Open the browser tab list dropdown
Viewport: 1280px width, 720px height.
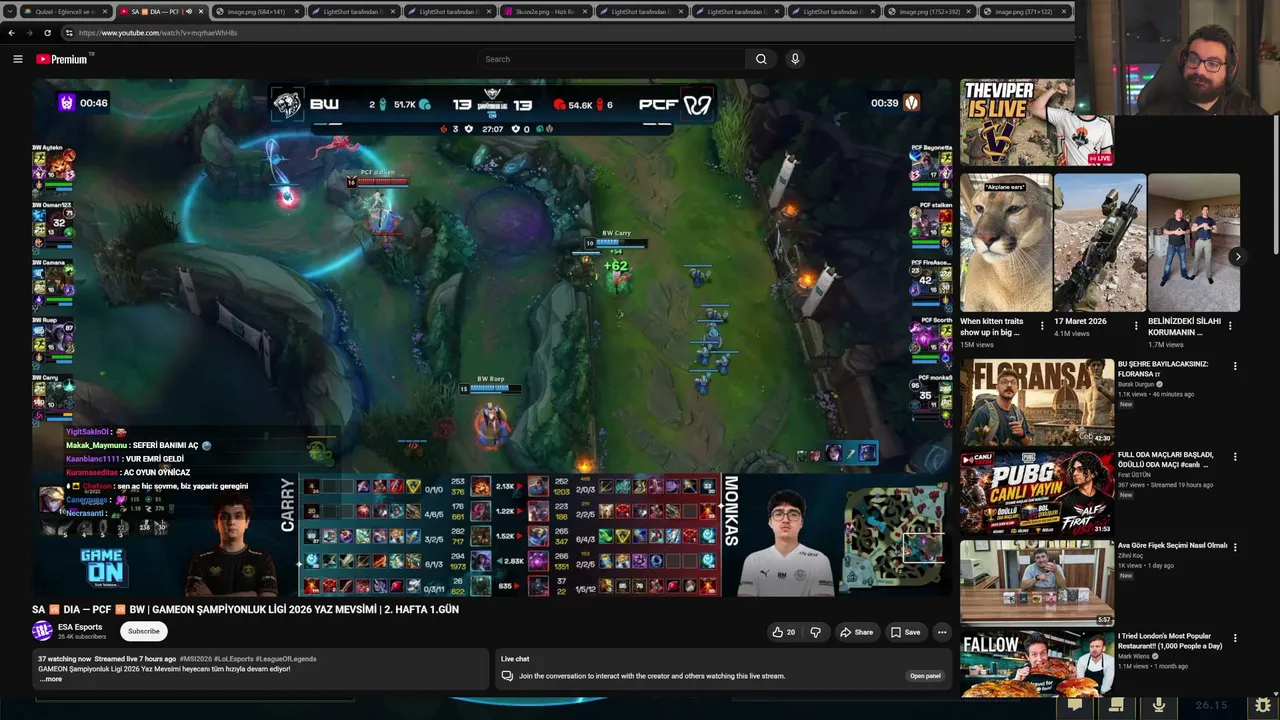tap(9, 12)
